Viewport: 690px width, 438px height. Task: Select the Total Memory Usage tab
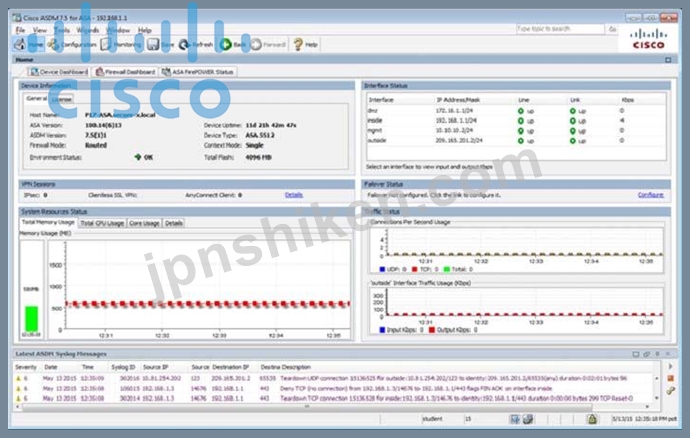48,222
